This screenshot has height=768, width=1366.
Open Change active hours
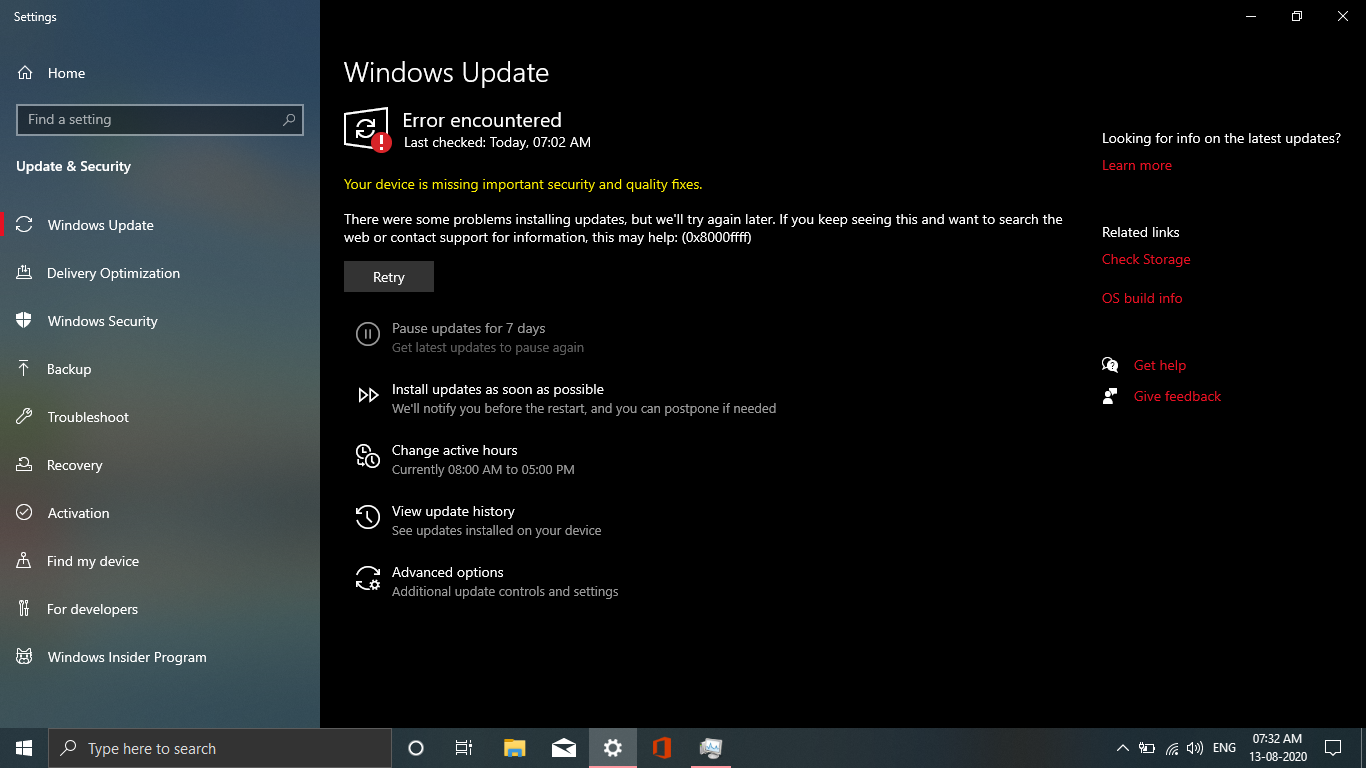pyautogui.click(x=455, y=450)
